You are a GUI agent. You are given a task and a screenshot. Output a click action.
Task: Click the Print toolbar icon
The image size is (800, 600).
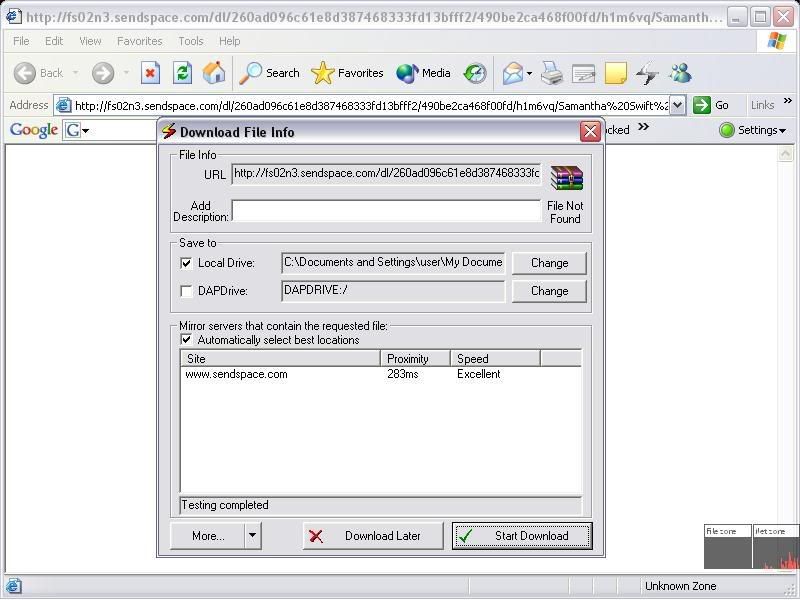pyautogui.click(x=552, y=73)
